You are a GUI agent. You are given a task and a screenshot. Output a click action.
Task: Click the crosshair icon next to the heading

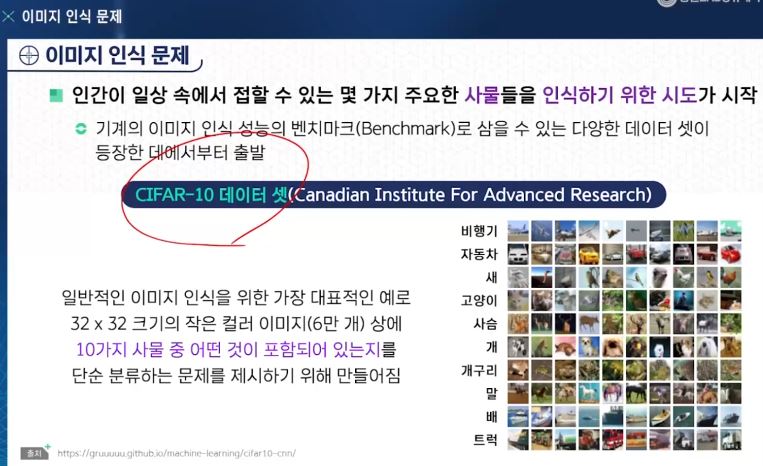click(x=29, y=55)
